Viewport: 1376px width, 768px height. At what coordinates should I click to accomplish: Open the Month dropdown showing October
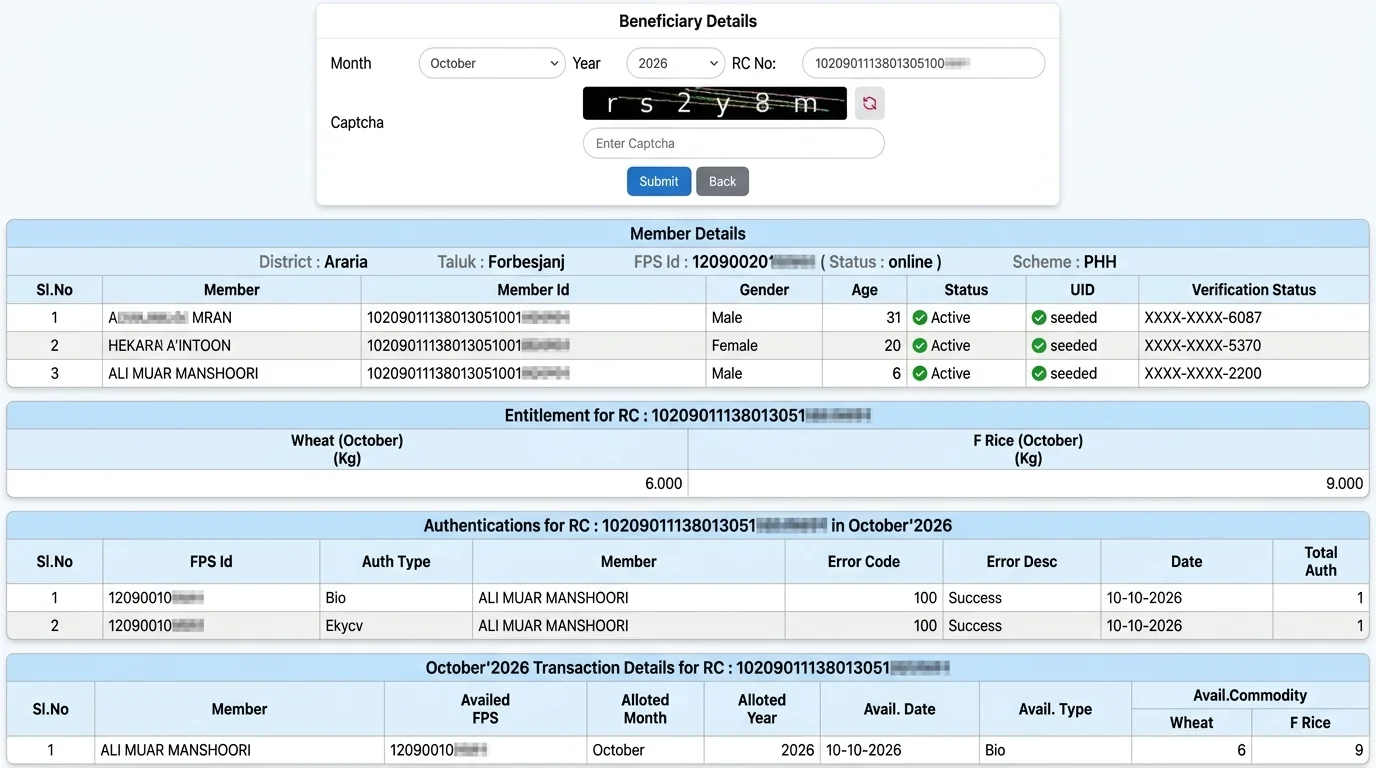point(492,63)
